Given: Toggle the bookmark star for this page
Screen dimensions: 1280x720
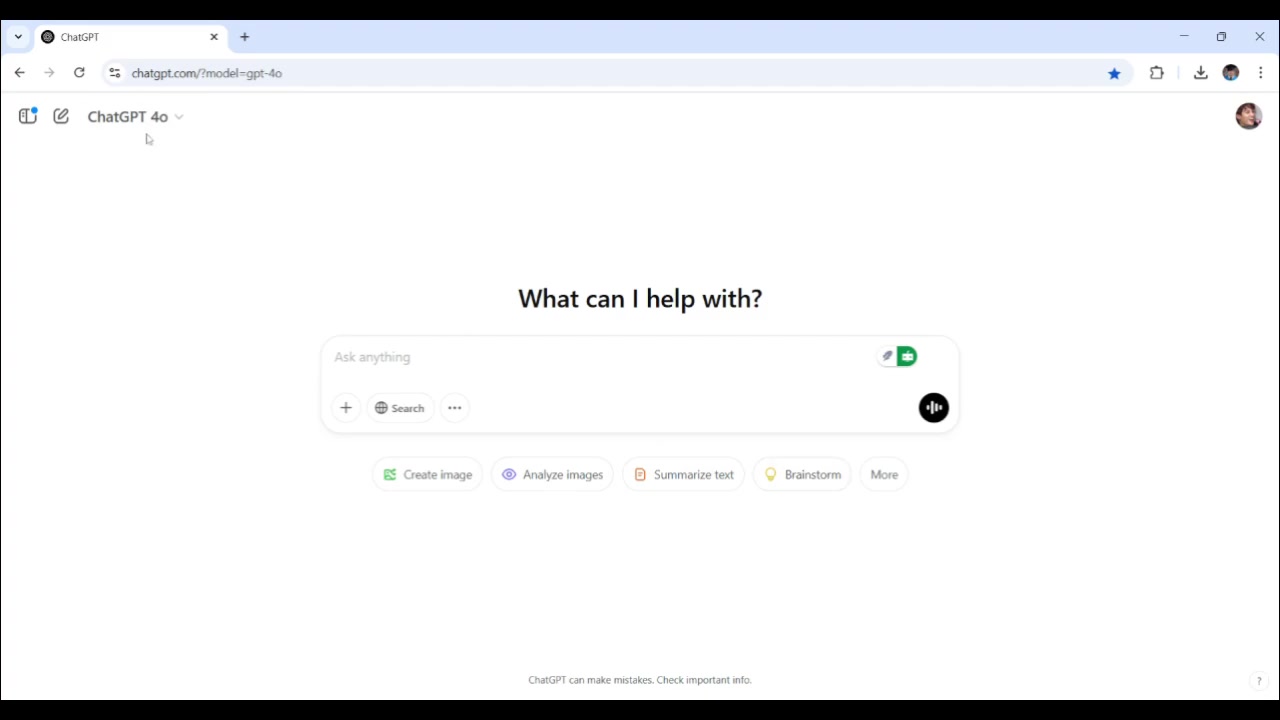Looking at the screenshot, I should (1114, 73).
